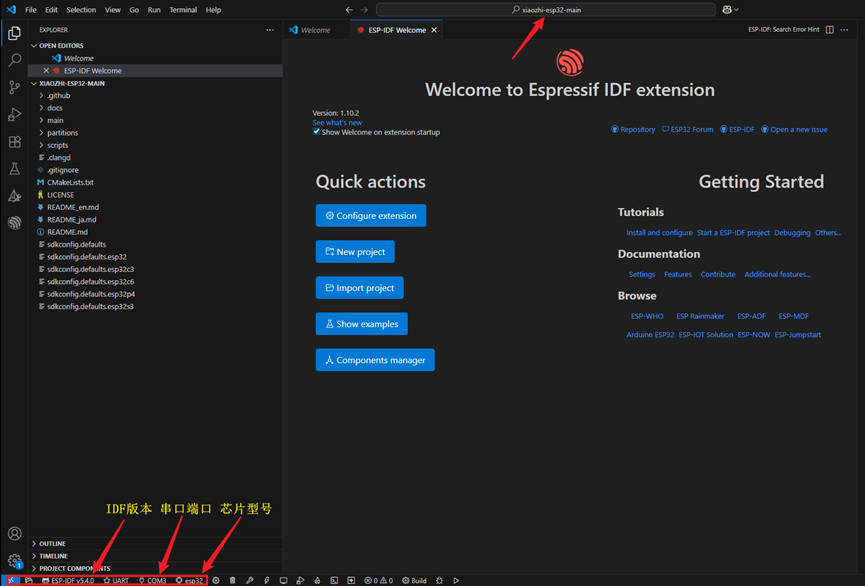Click the Configure extension button
This screenshot has height=586, width=865.
pyautogui.click(x=371, y=215)
